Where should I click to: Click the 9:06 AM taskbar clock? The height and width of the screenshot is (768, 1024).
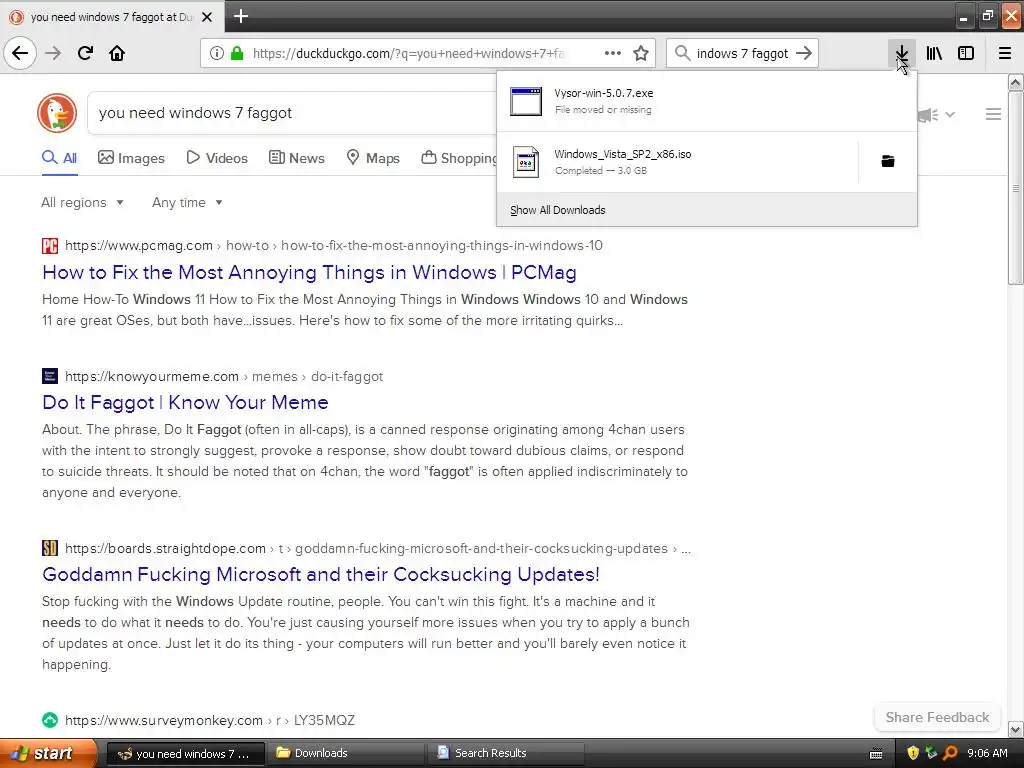tap(987, 754)
